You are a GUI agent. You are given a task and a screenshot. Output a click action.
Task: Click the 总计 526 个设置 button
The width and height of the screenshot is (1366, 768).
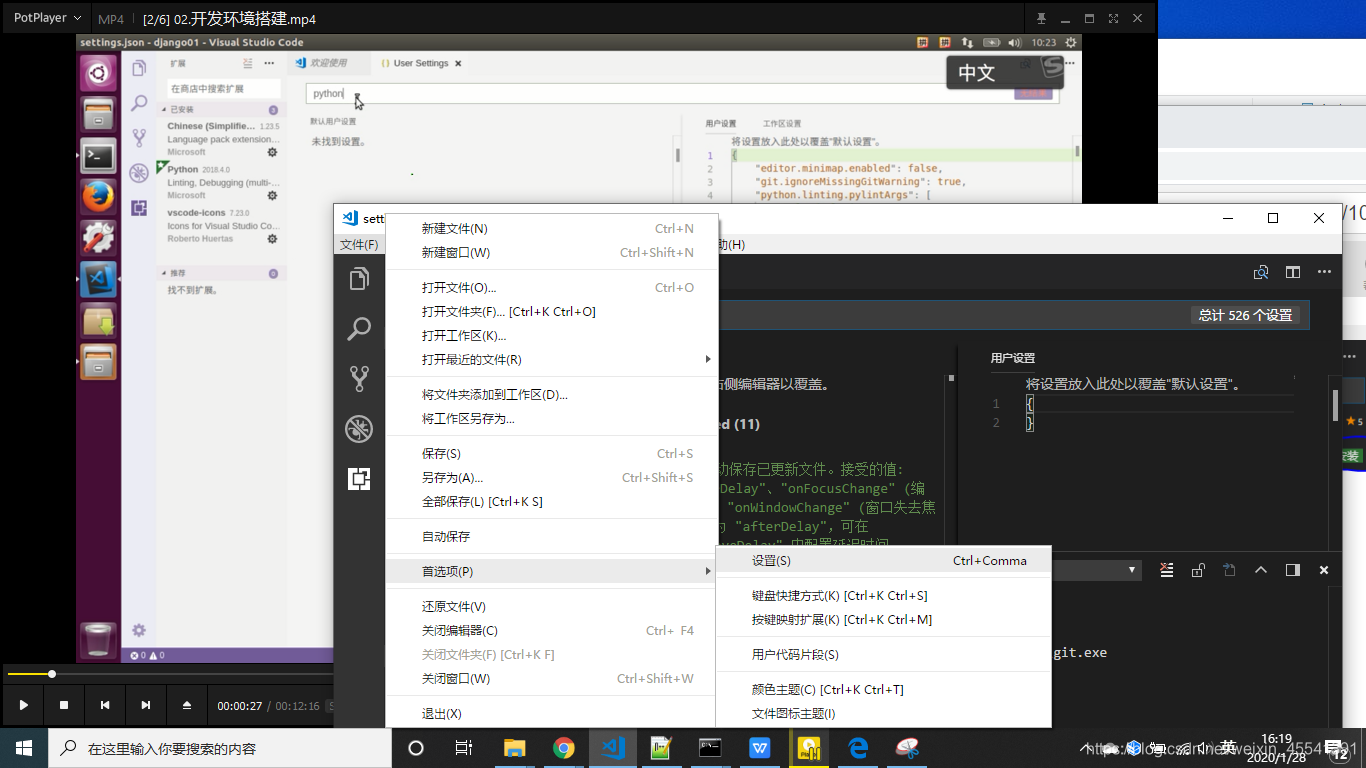pos(1245,314)
